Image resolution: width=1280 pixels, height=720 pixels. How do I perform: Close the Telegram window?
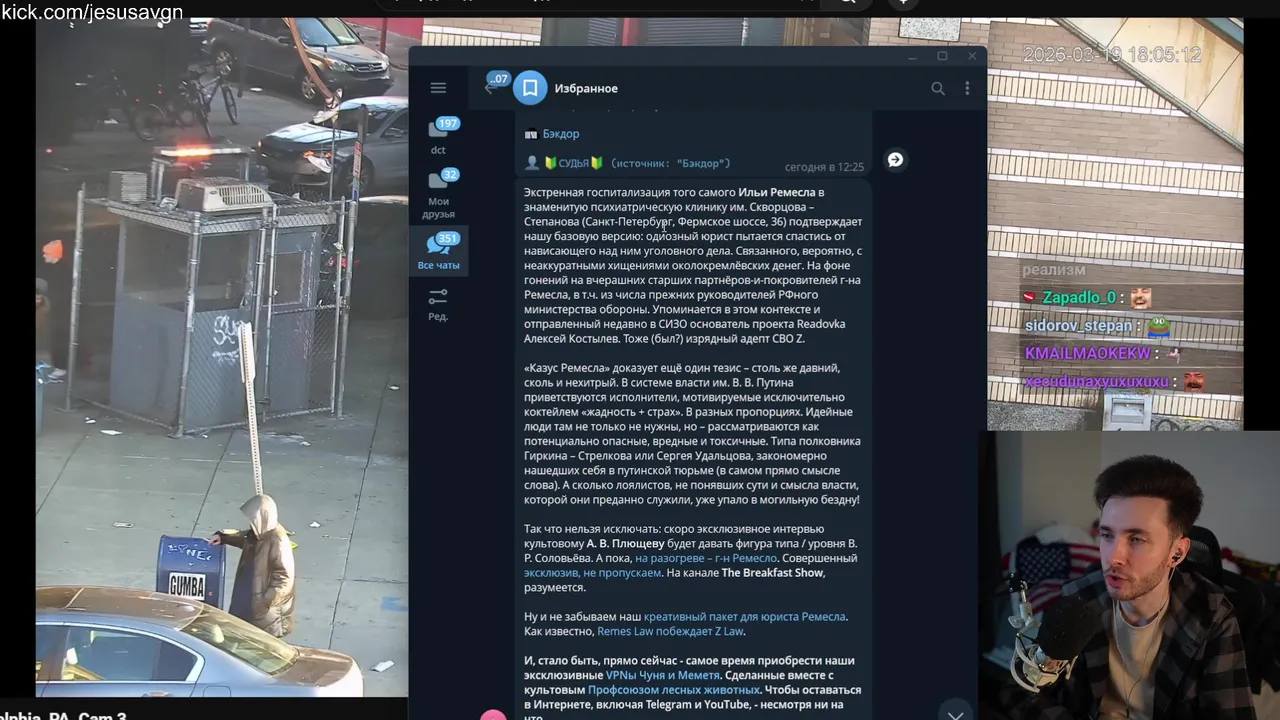(972, 56)
